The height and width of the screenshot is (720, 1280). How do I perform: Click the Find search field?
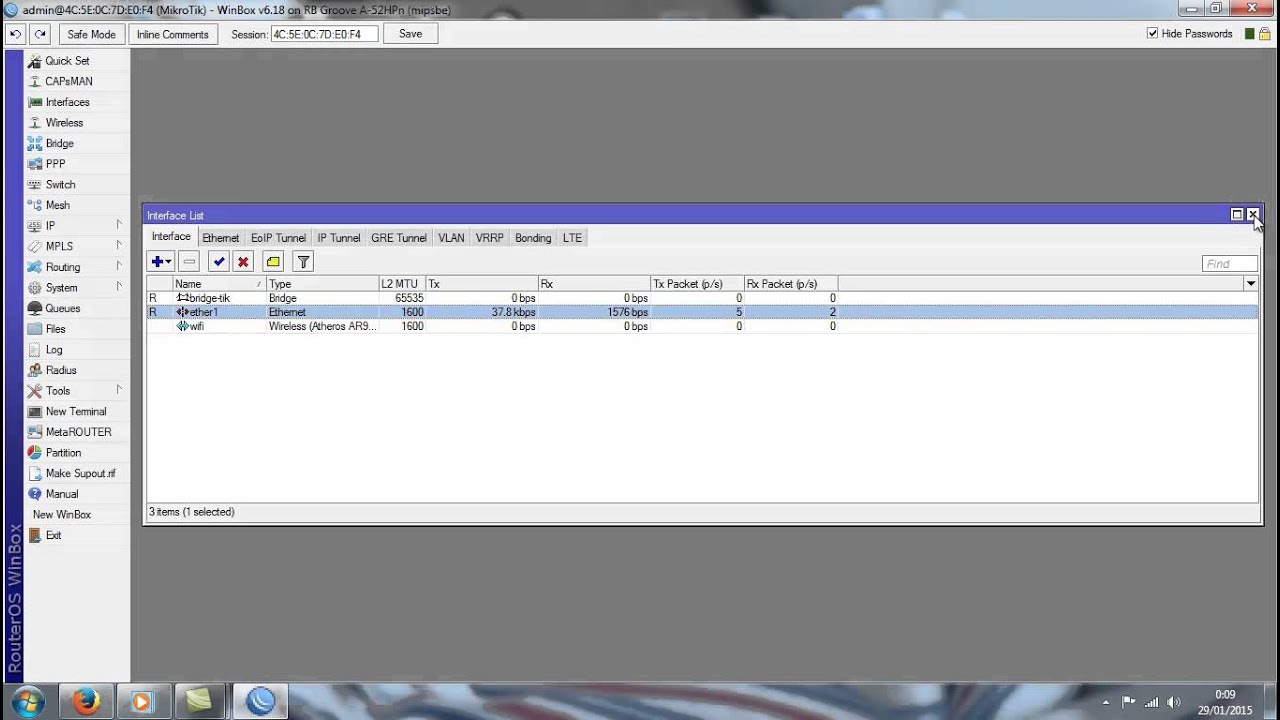click(1229, 264)
